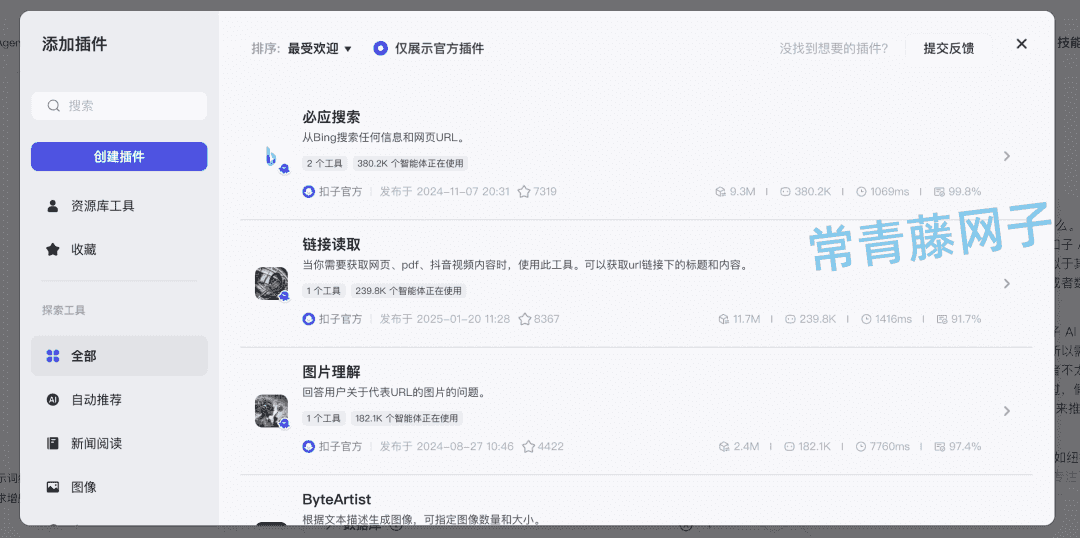This screenshot has height=538, width=1080.
Task: Click the 自动推荐 AI icon
Action: 53,400
